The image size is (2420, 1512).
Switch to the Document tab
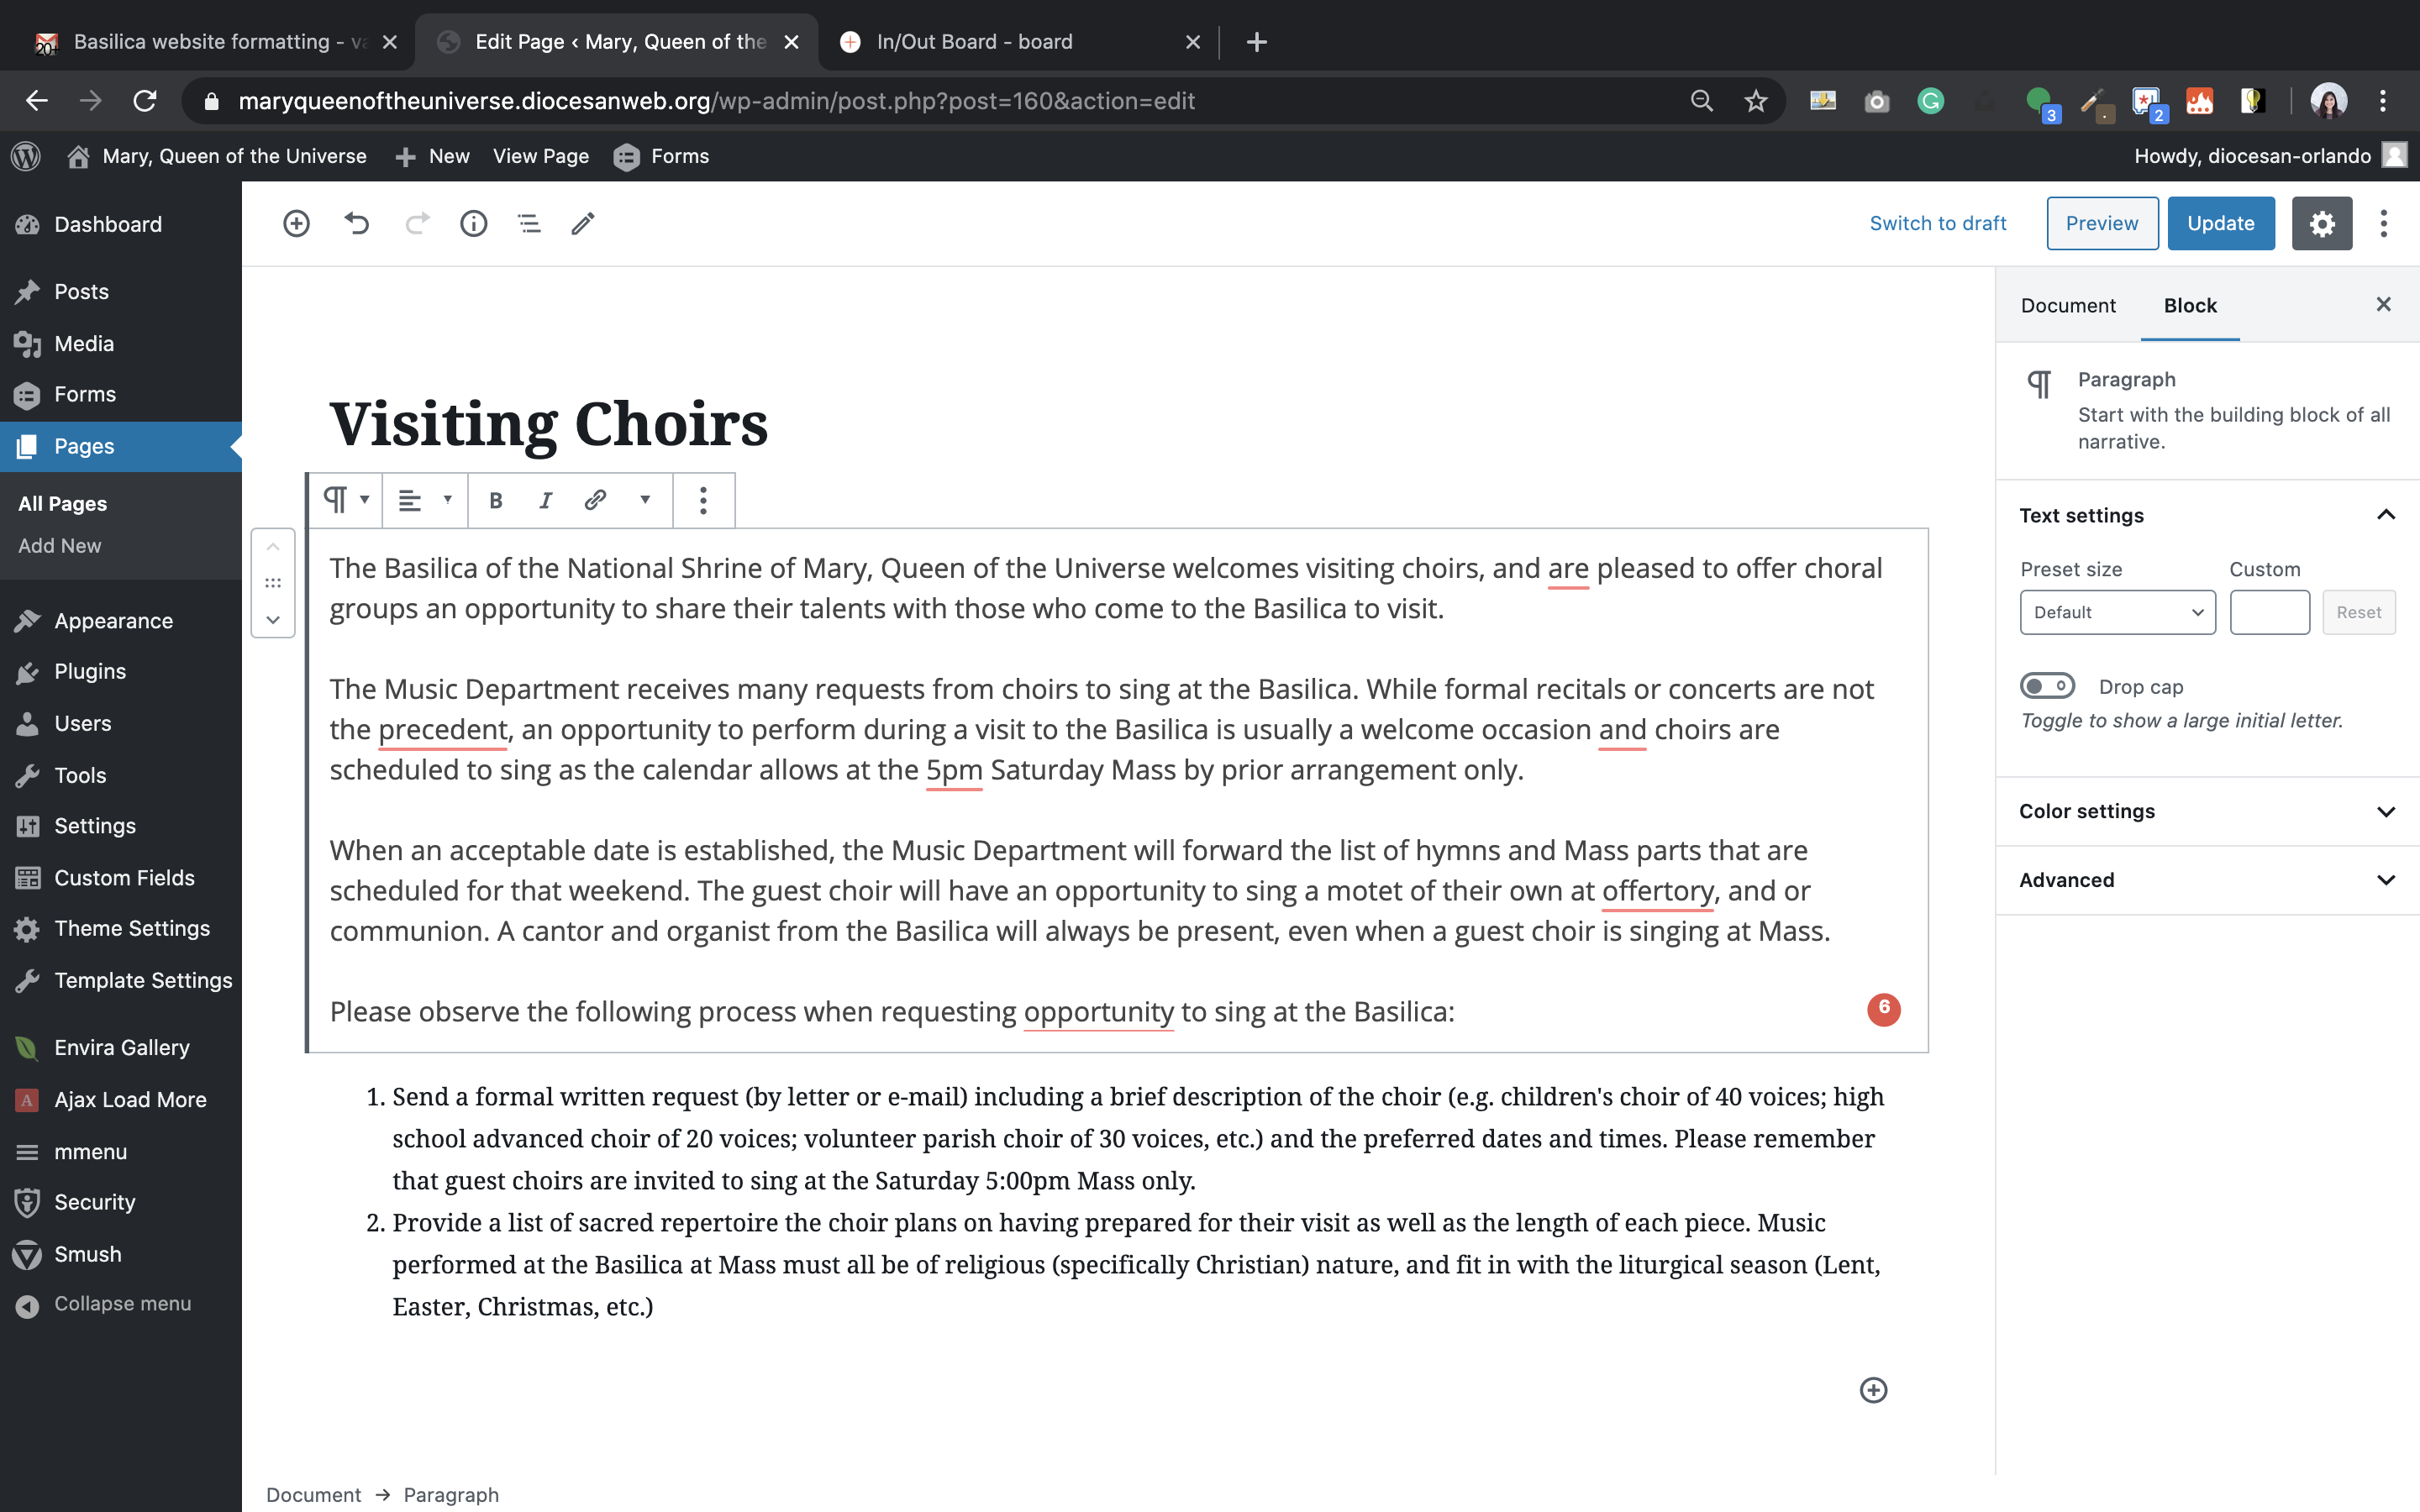(x=2067, y=305)
